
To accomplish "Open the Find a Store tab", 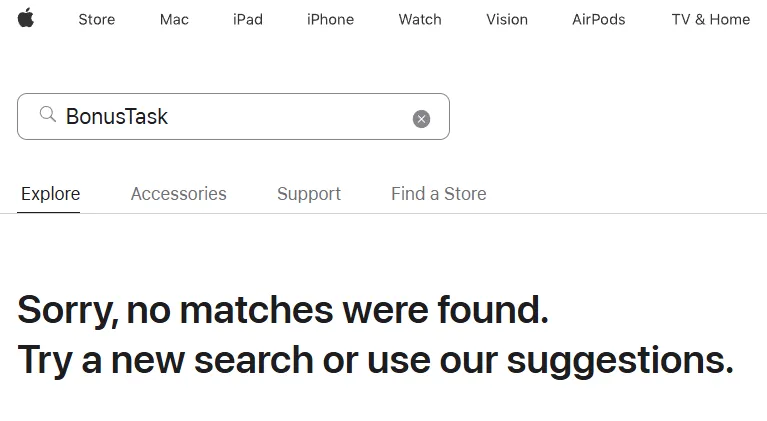I will [439, 194].
